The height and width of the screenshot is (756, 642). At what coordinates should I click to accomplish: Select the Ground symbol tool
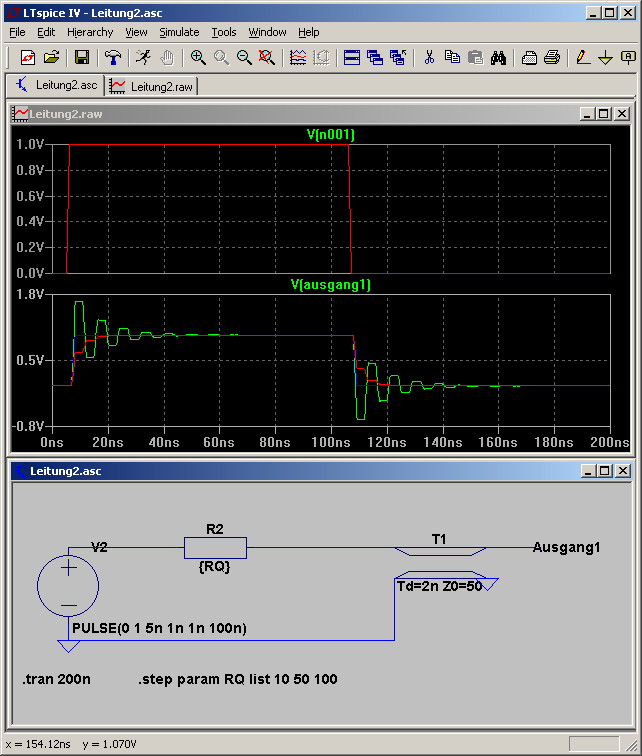click(x=605, y=57)
